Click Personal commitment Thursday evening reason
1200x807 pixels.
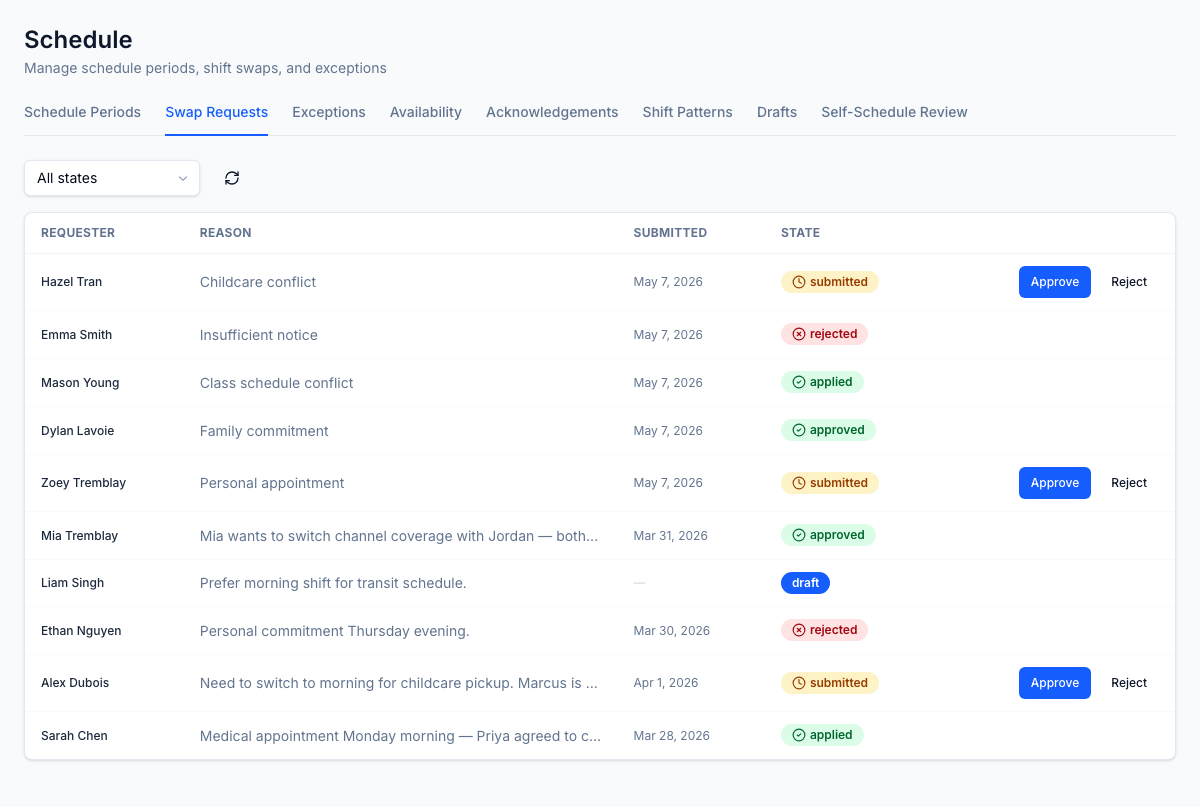[x=335, y=631]
